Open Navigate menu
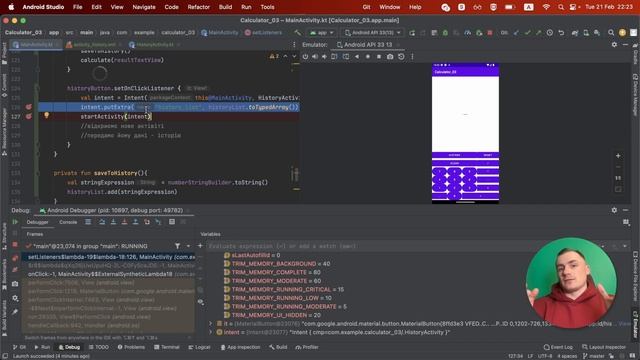 pos(144,7)
